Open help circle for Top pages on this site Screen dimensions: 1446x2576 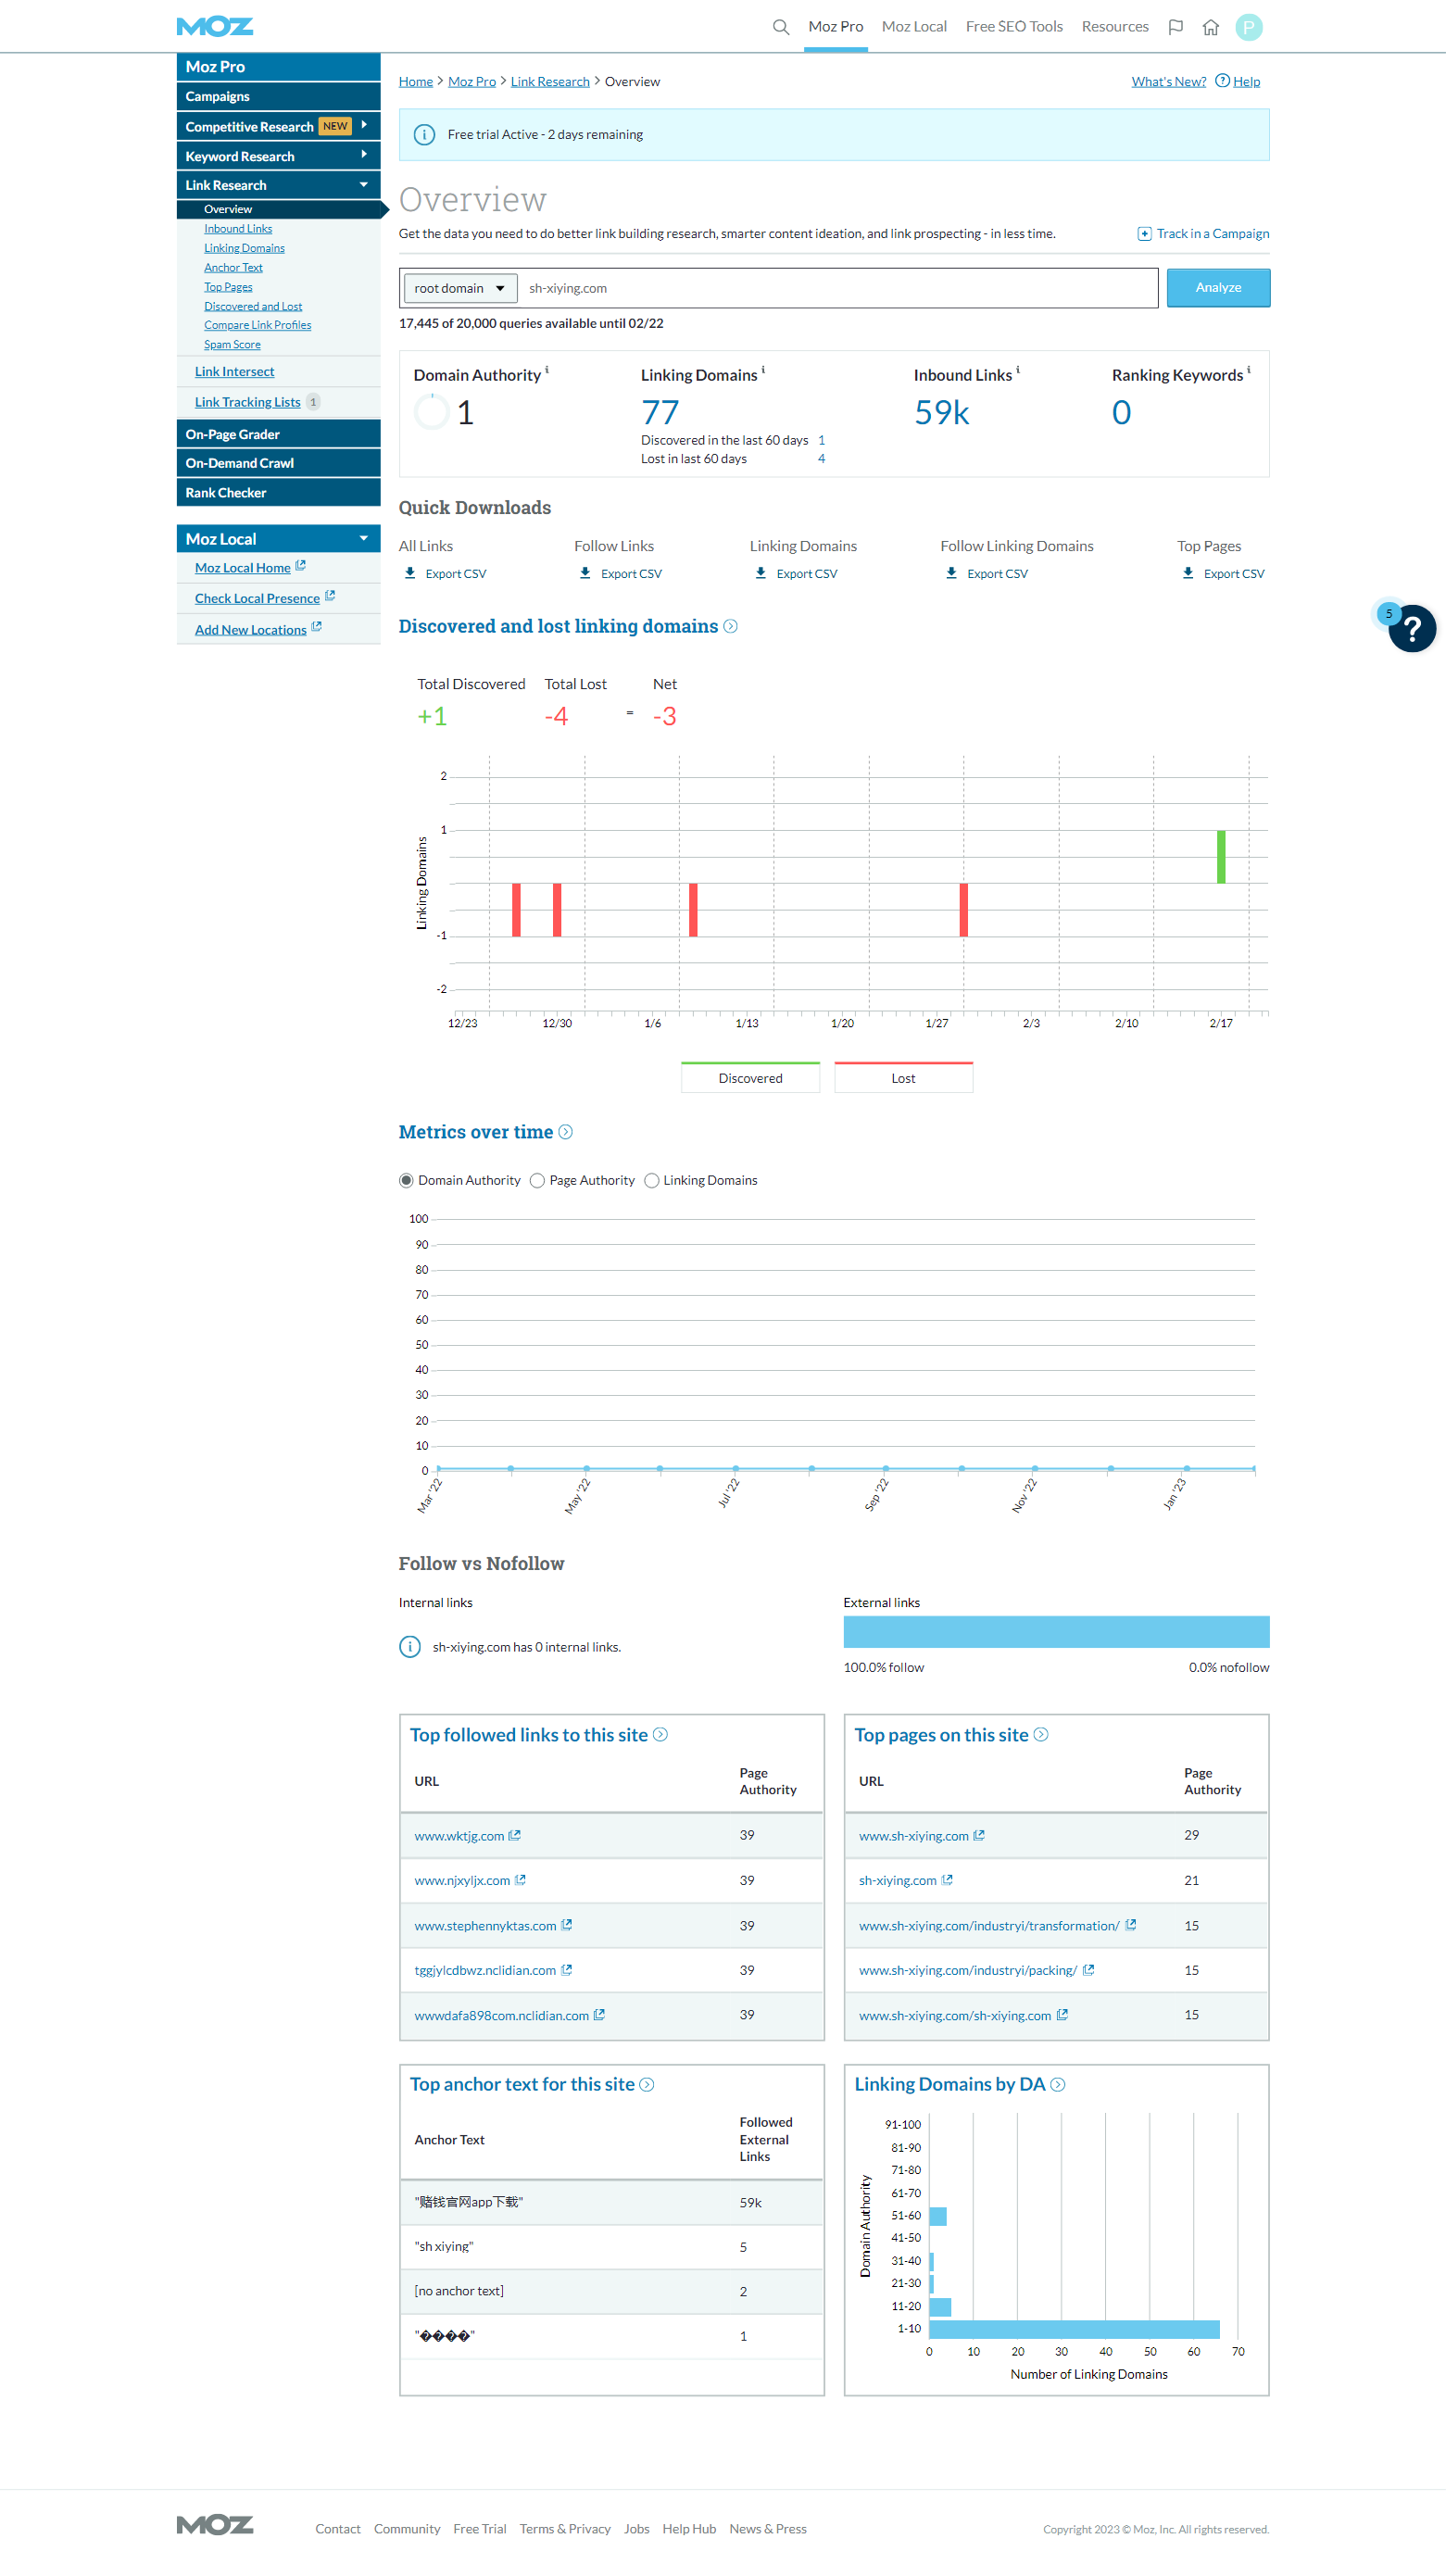point(1041,1734)
